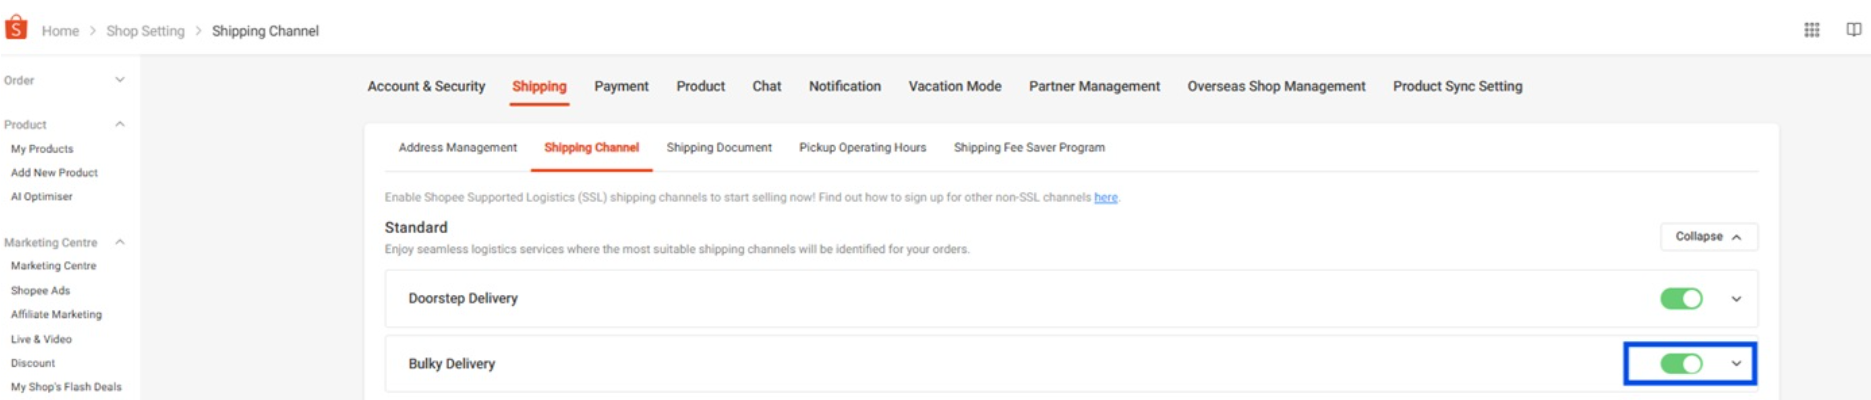
Task: Open the Vacation Mode tab
Action: click(x=955, y=86)
